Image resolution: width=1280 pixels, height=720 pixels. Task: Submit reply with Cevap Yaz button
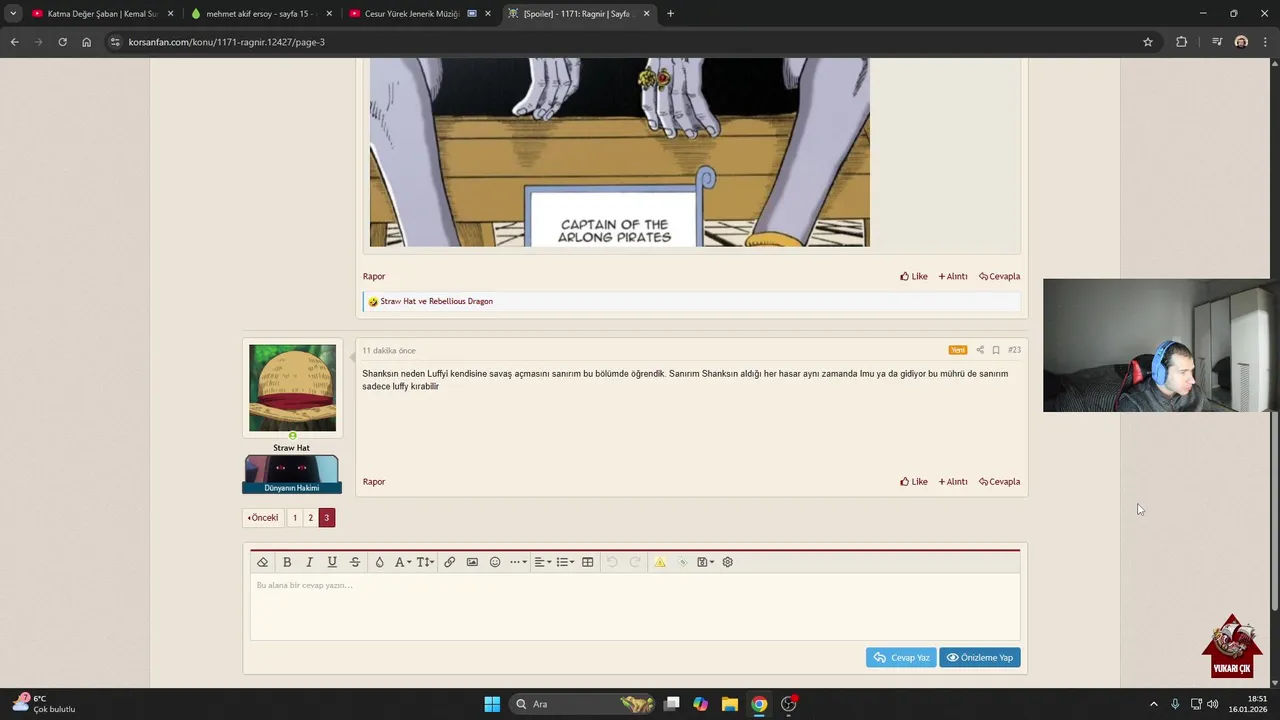(901, 657)
